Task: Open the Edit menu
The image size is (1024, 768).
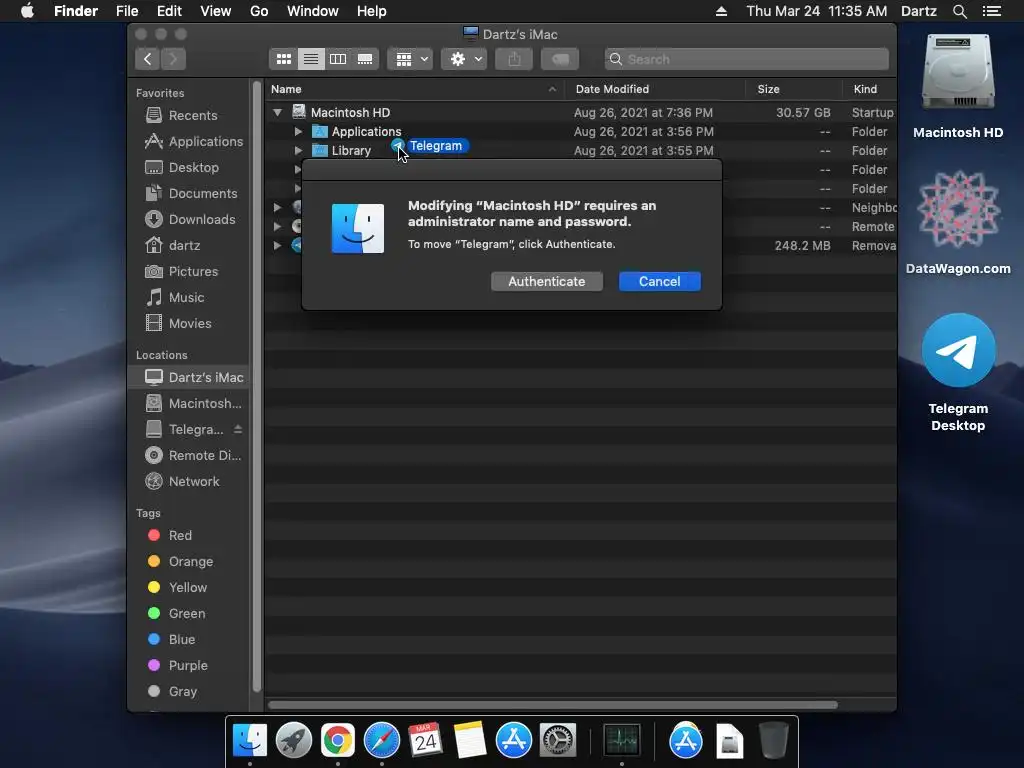Action: 169,11
